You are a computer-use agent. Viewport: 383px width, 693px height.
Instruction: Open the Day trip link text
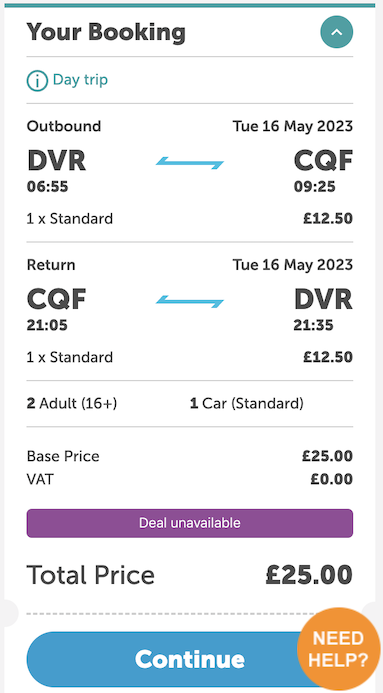point(80,80)
